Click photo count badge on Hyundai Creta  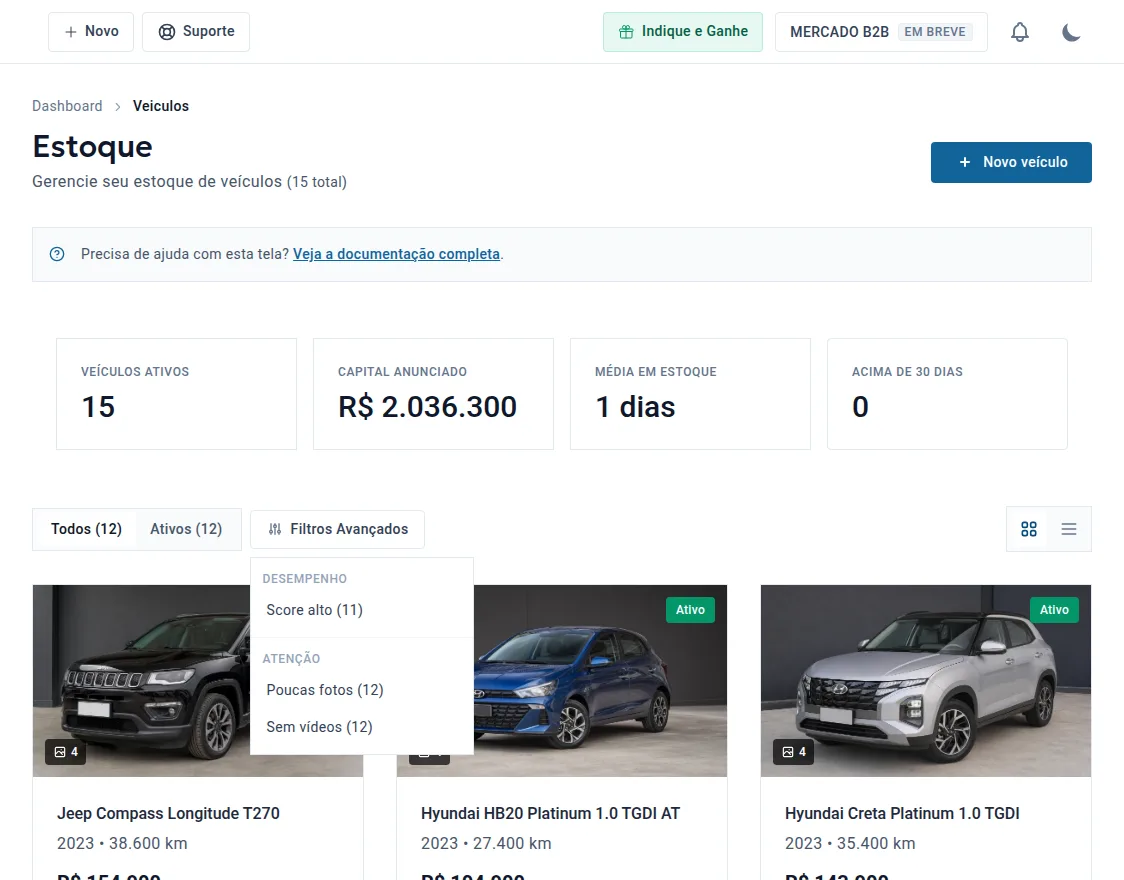tap(794, 752)
